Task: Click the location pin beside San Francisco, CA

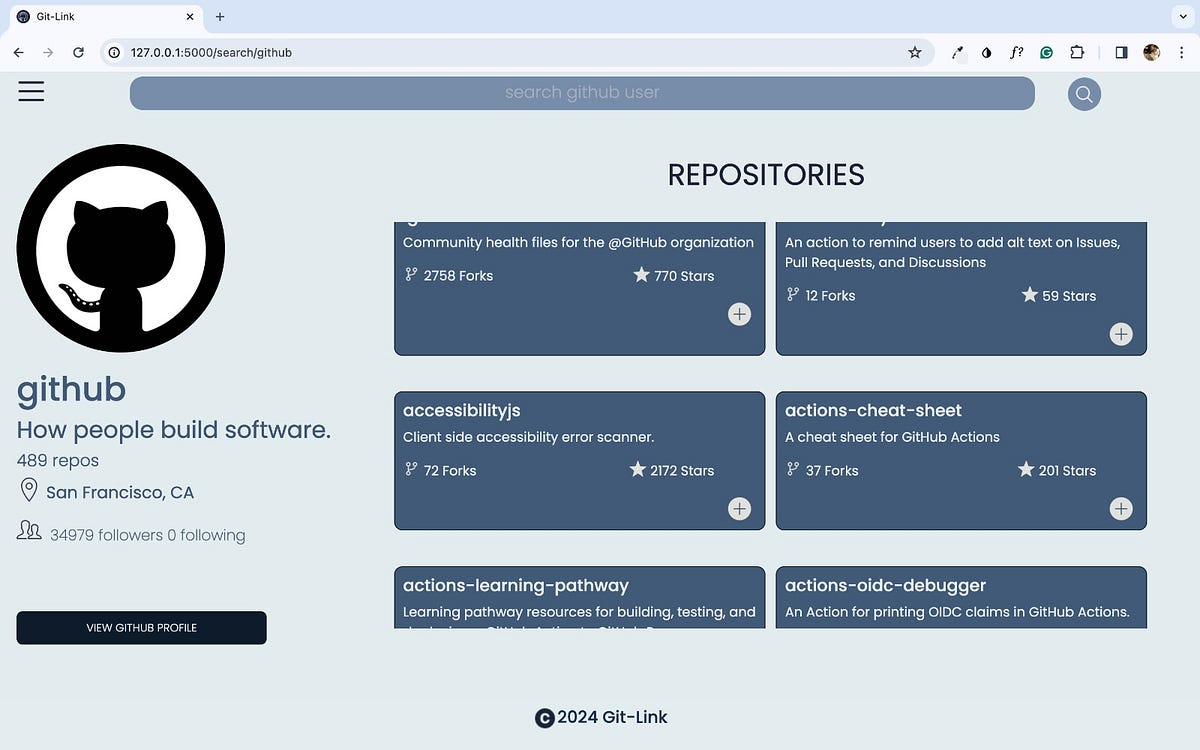Action: point(28,490)
